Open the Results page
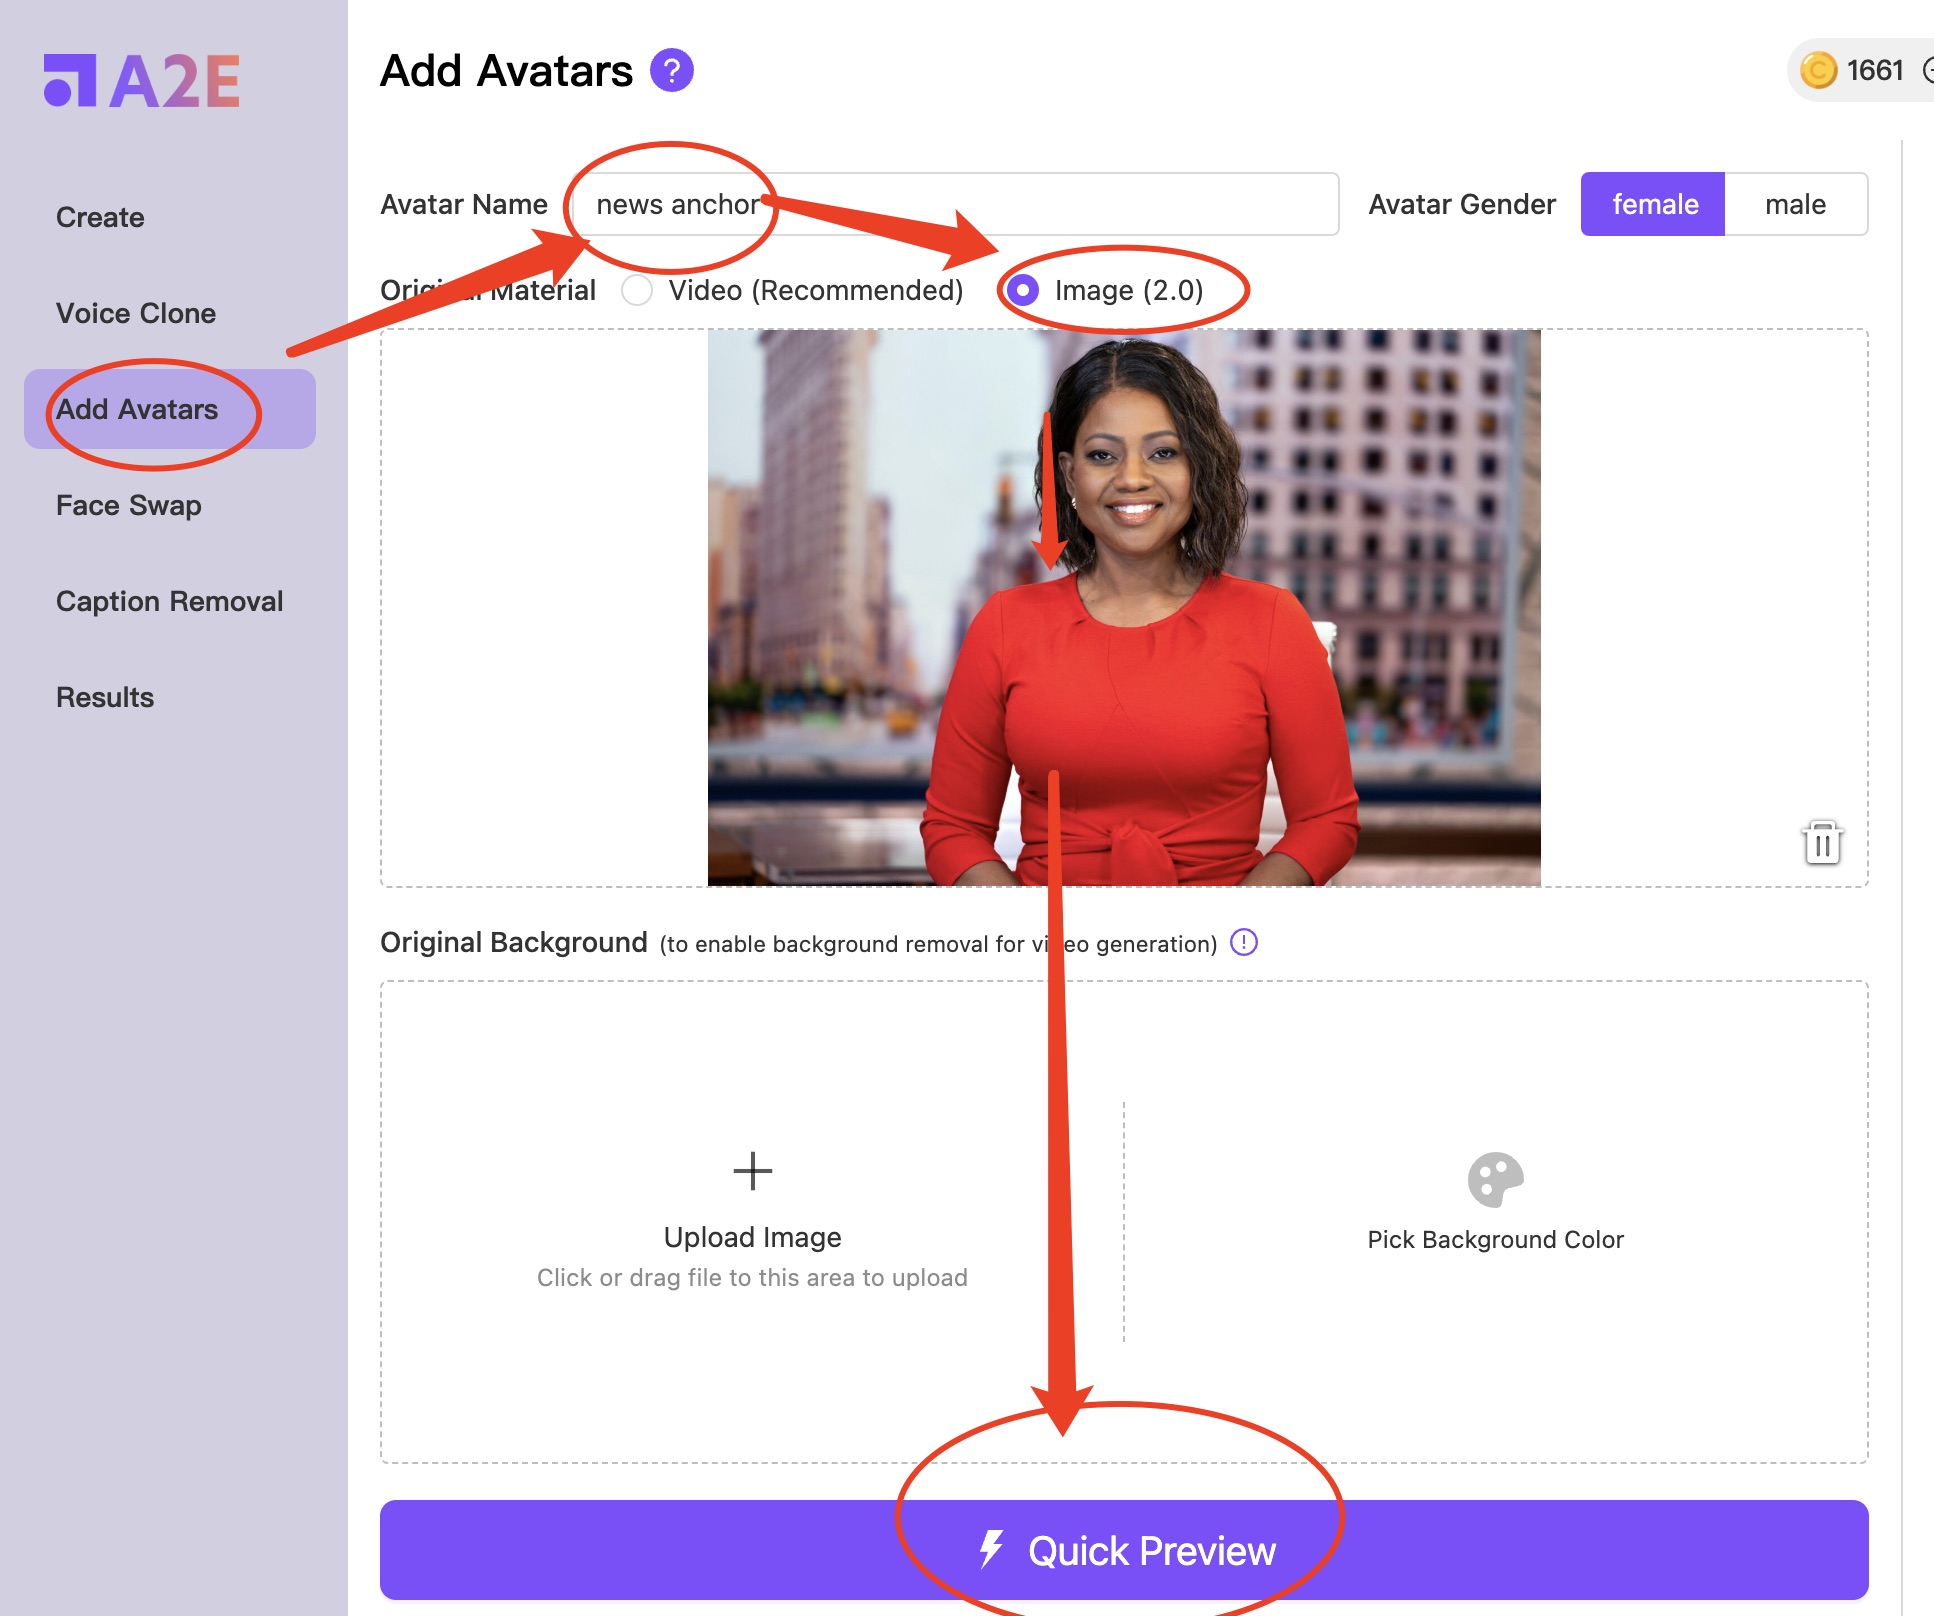The width and height of the screenshot is (1934, 1616). click(103, 697)
